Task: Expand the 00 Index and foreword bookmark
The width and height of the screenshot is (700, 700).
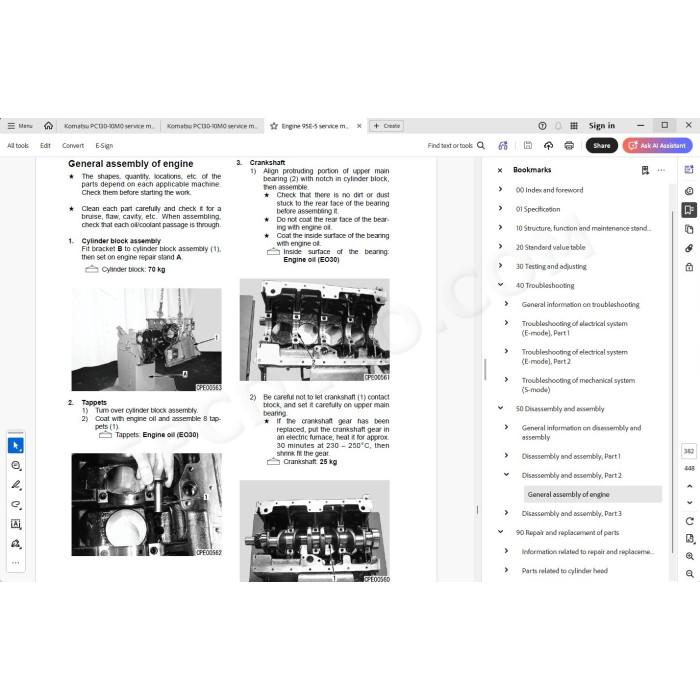Action: point(500,189)
